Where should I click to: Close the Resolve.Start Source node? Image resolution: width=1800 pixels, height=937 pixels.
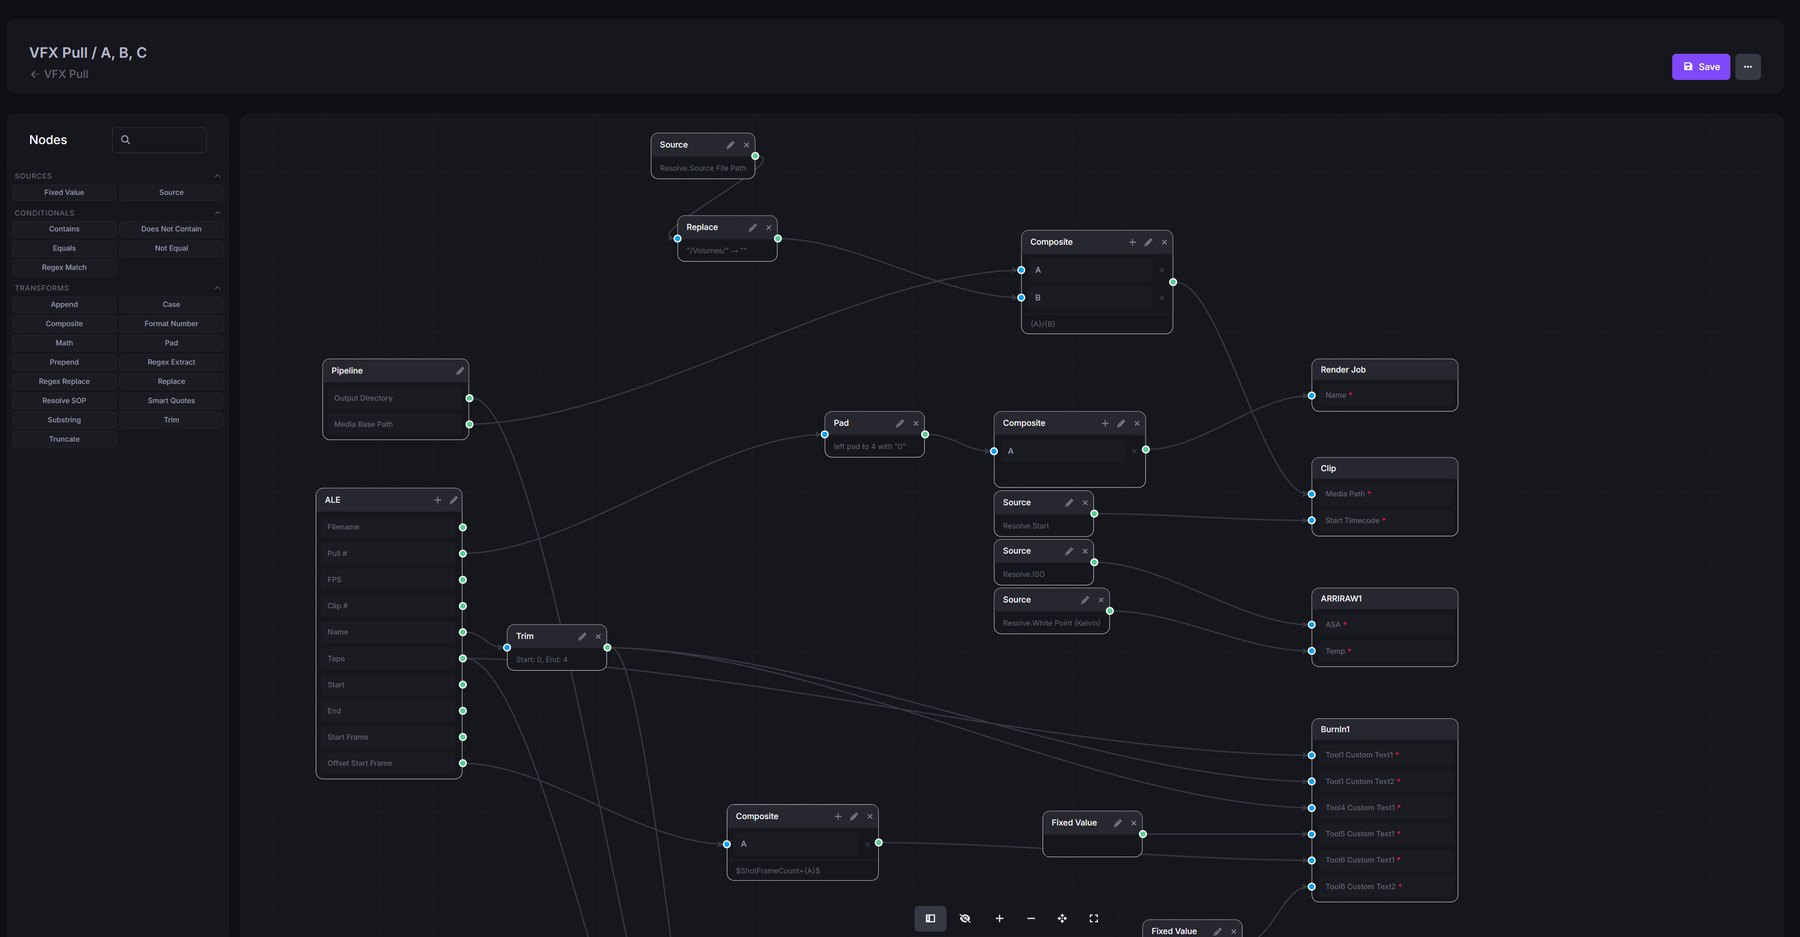(1085, 503)
